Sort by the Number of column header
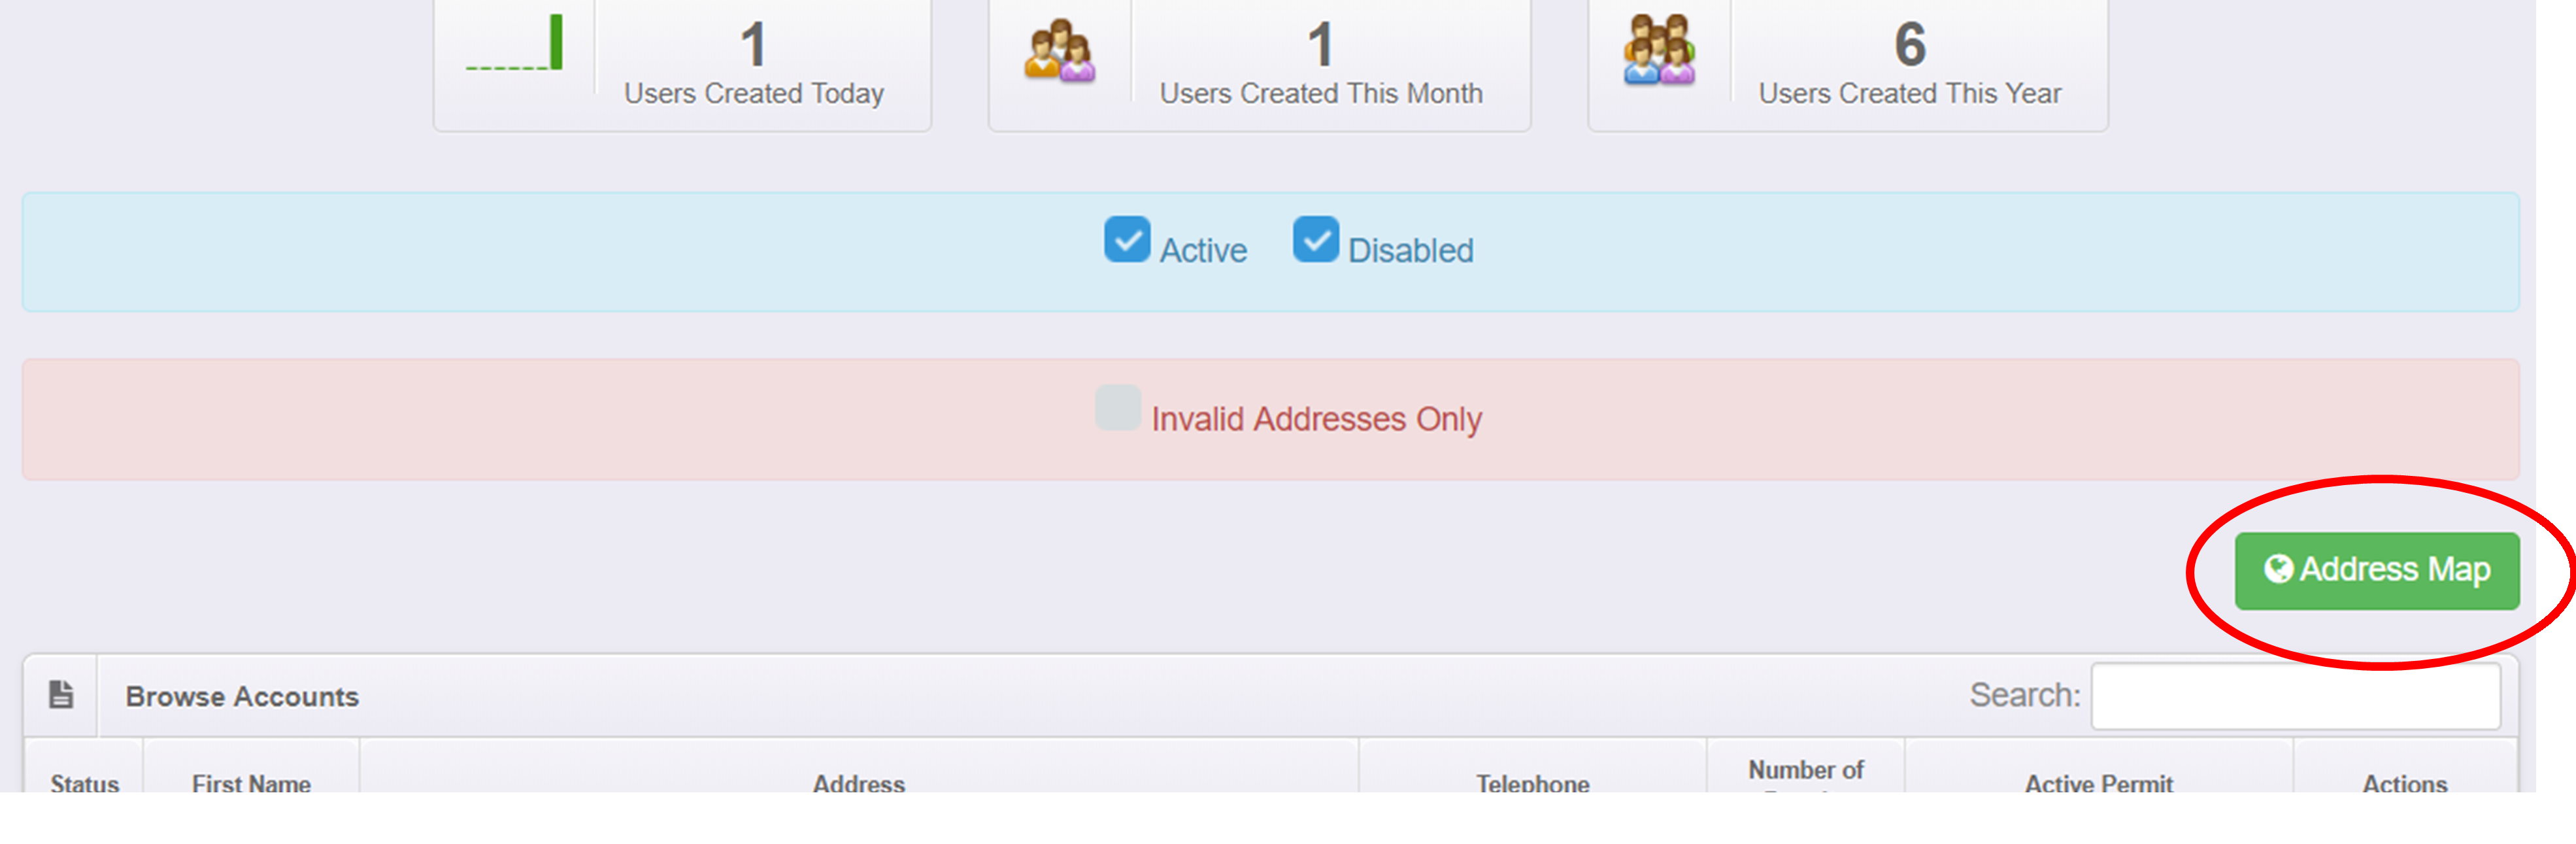This screenshot has width=2576, height=844. click(1805, 770)
